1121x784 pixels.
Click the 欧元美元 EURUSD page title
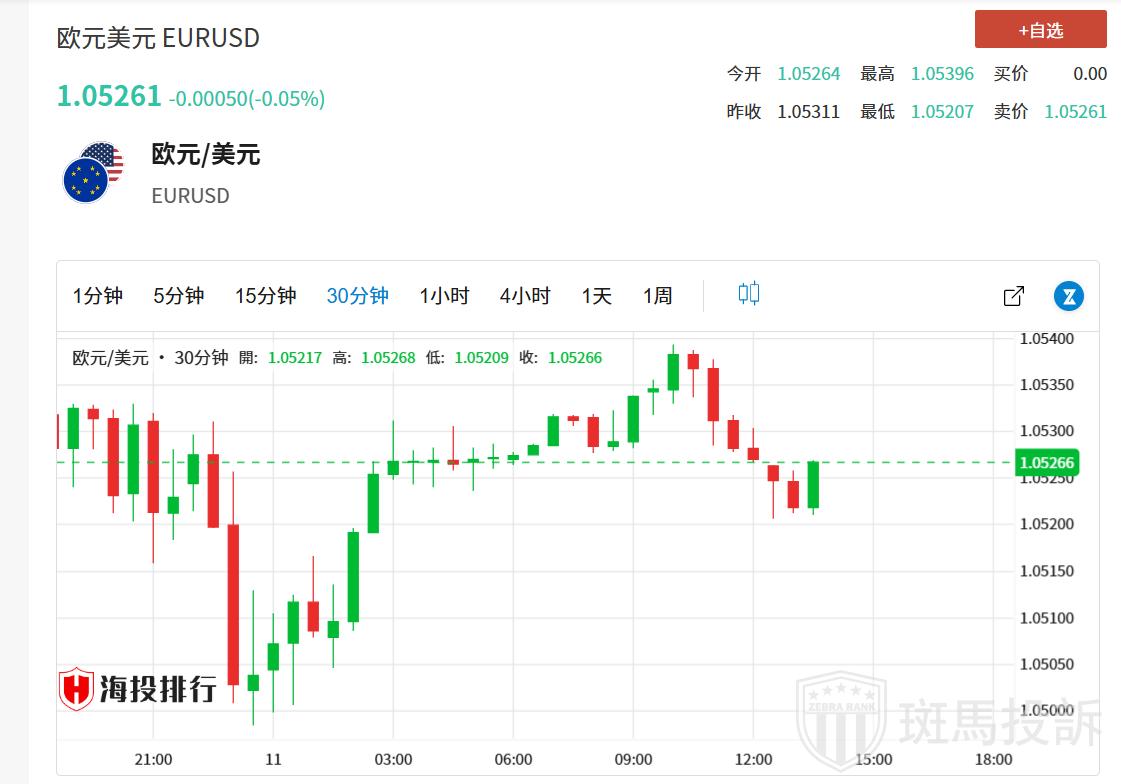[158, 38]
